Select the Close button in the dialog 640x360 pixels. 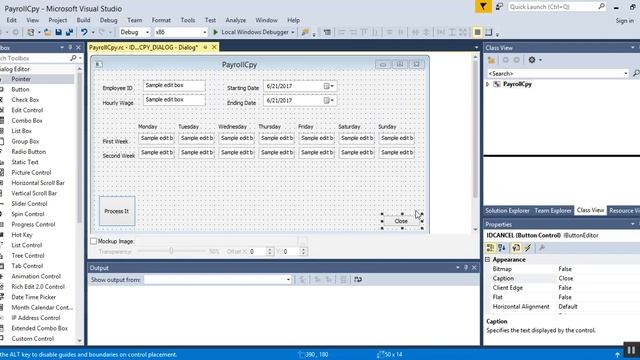pyautogui.click(x=401, y=221)
